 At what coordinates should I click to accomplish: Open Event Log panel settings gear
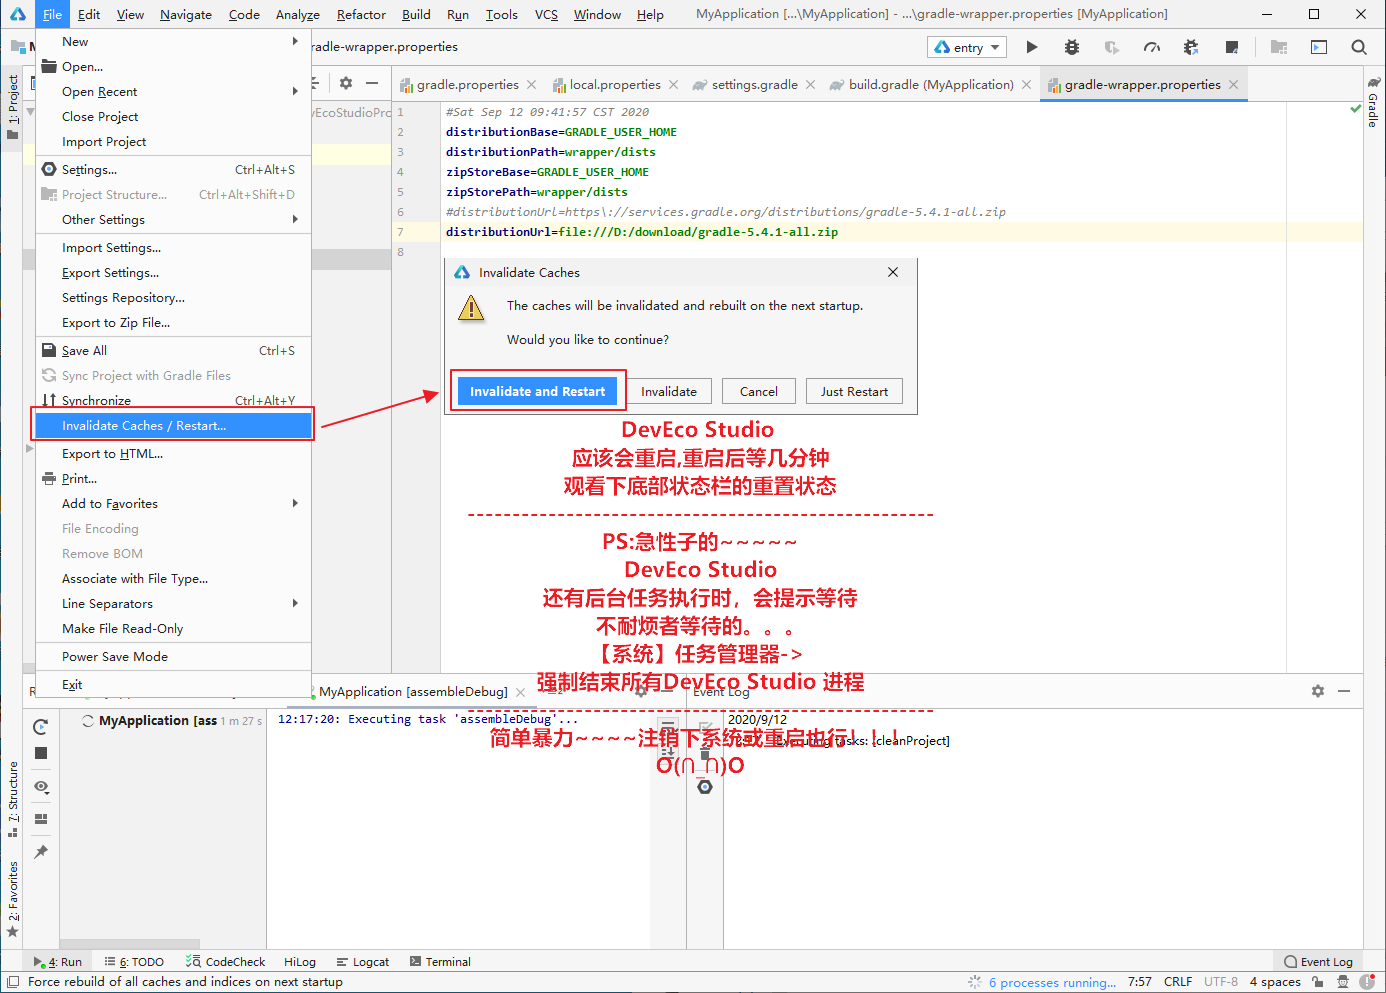1318,691
